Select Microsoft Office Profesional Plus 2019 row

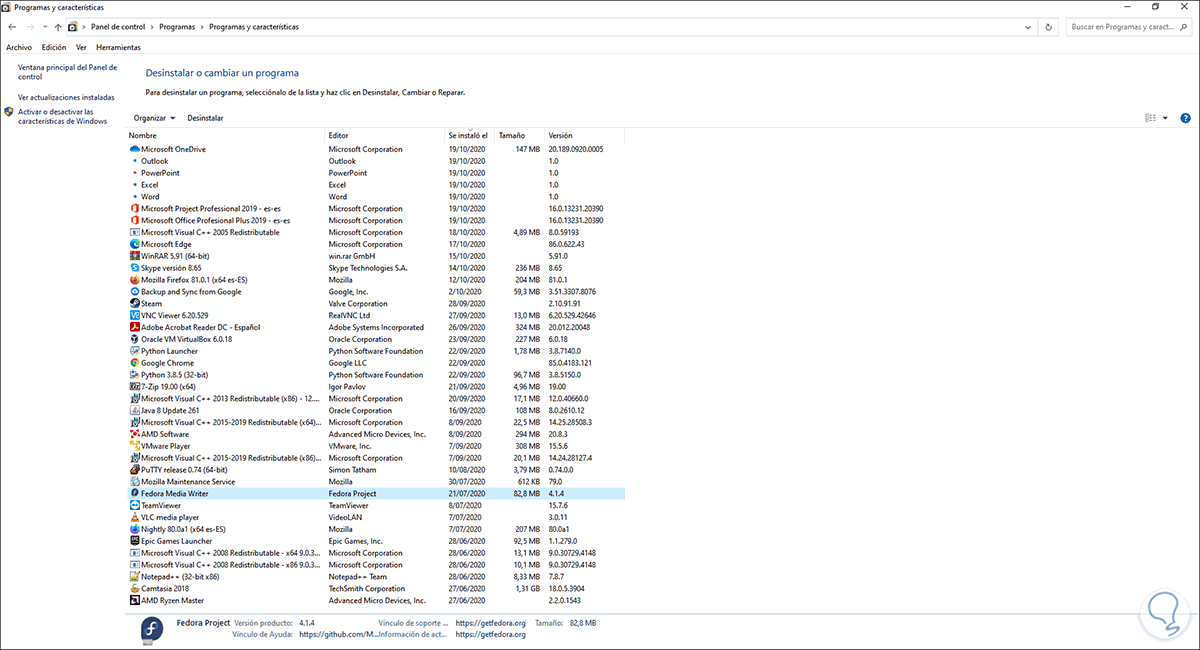pyautogui.click(x=376, y=220)
